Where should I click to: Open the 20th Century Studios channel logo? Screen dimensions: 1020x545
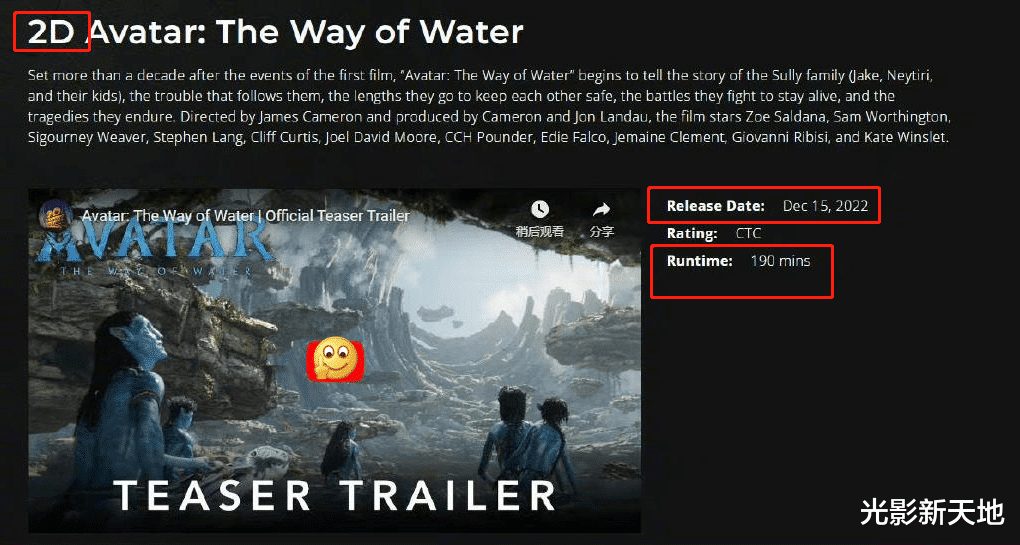click(x=55, y=215)
